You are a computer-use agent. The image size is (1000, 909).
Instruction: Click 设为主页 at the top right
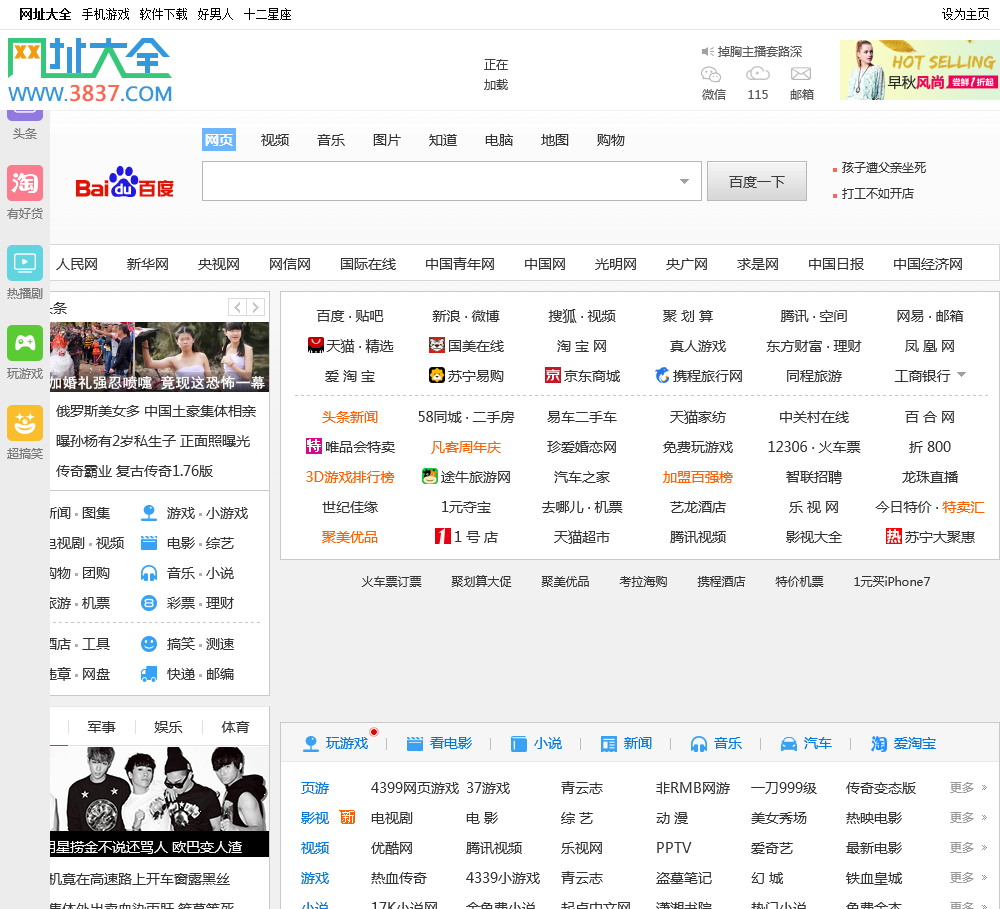coord(966,14)
